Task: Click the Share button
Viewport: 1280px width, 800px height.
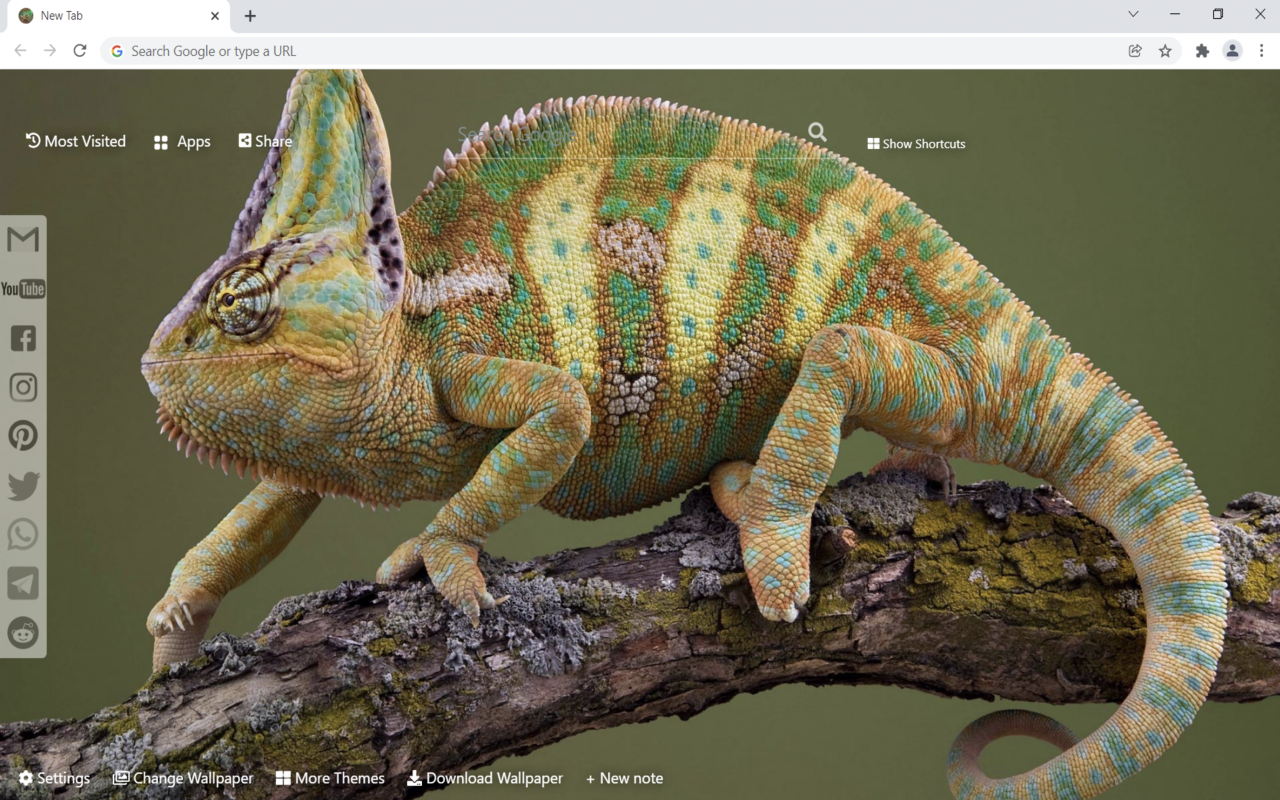Action: pos(265,141)
